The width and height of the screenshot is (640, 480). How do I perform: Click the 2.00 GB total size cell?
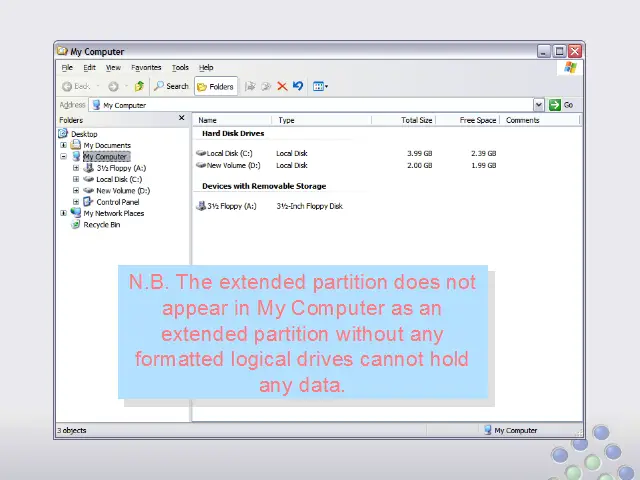coord(420,165)
